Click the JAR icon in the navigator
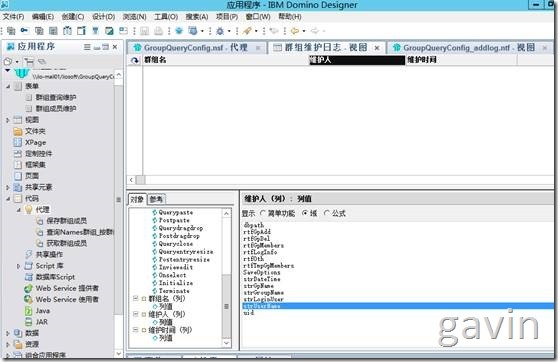 [x=28, y=322]
